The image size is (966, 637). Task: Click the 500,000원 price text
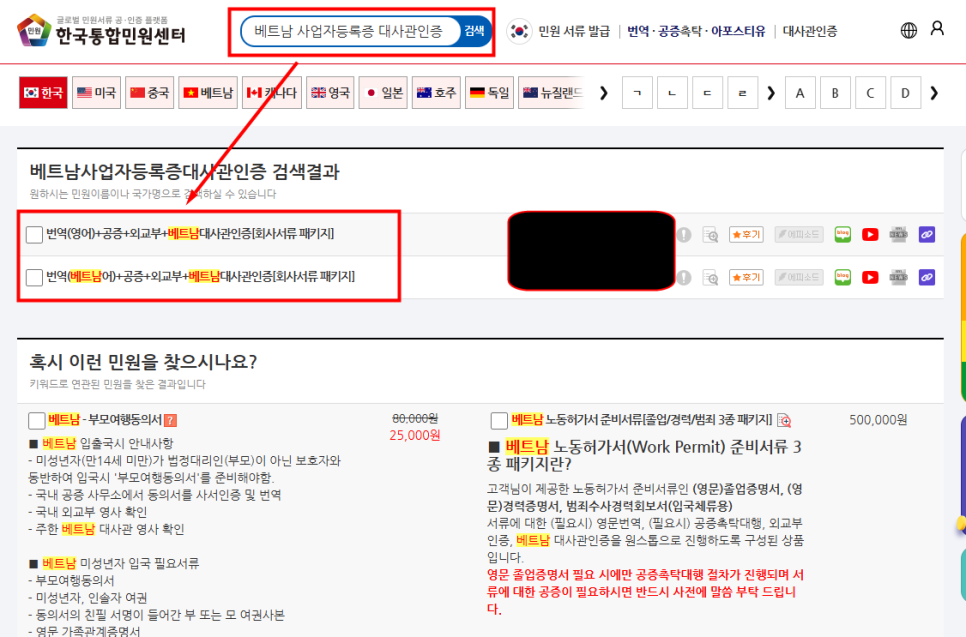pos(878,420)
